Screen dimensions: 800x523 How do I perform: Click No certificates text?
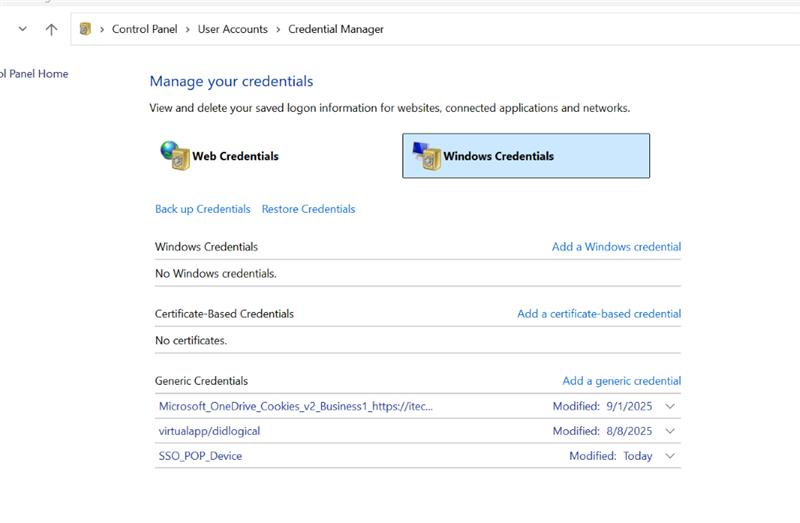click(x=191, y=340)
